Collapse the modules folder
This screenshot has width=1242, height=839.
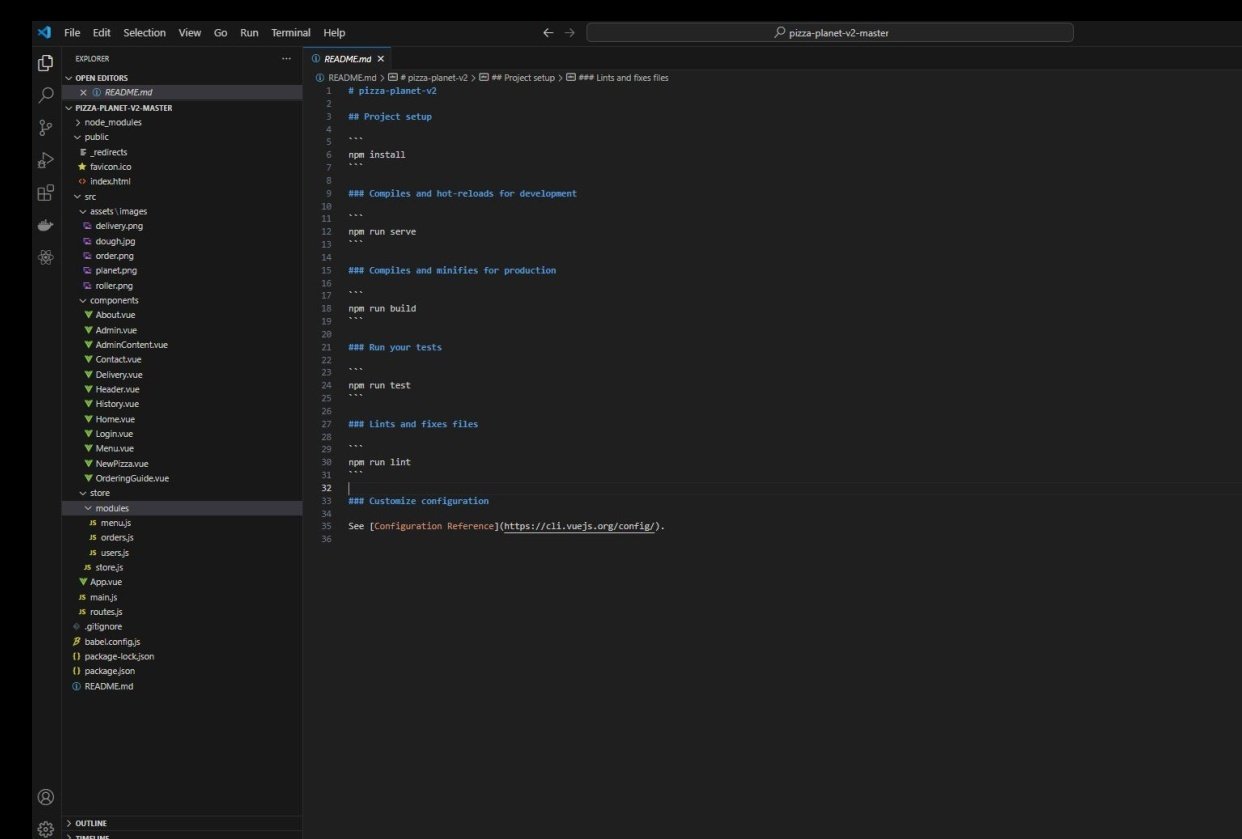tap(182, 508)
